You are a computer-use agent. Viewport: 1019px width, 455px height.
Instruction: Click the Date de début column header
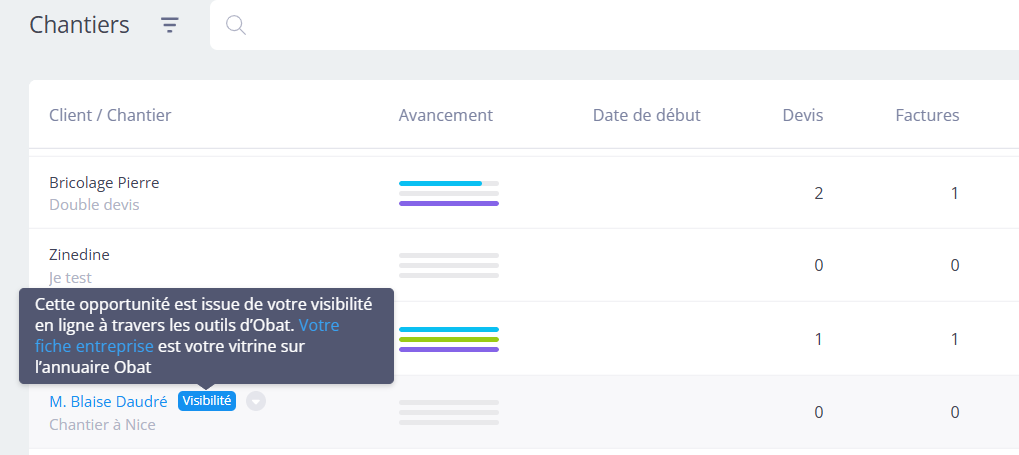tap(646, 115)
